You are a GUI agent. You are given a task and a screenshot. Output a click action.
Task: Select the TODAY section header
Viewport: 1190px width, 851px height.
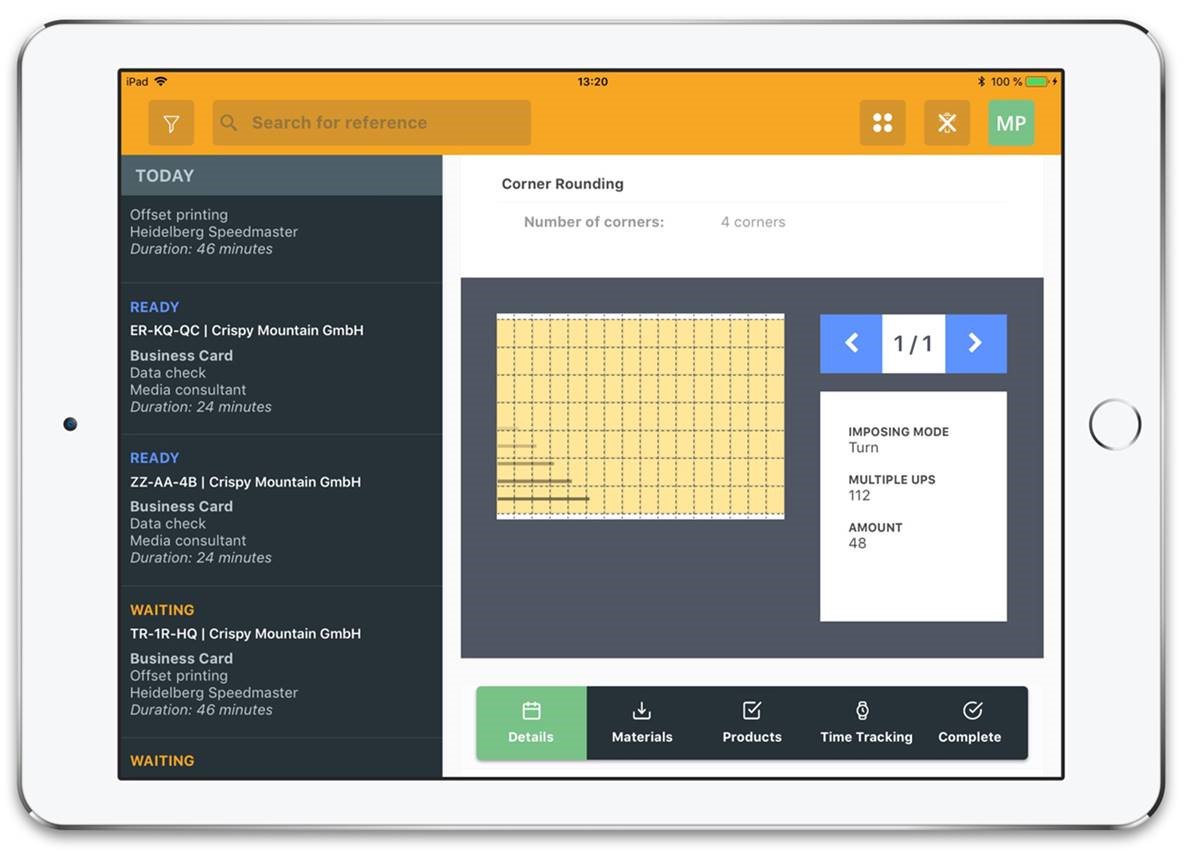point(282,175)
